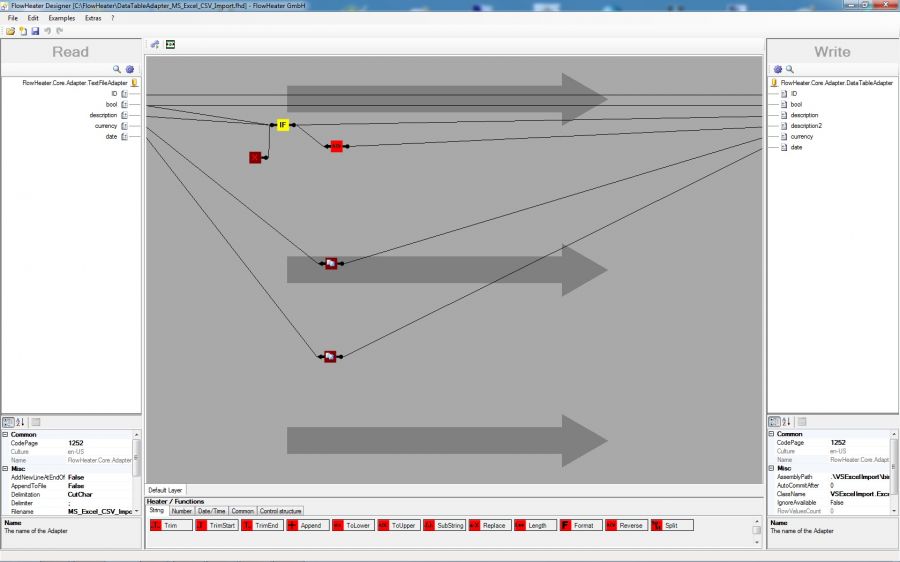
Task: Click the description field icon in Read panel
Action: pos(124,115)
